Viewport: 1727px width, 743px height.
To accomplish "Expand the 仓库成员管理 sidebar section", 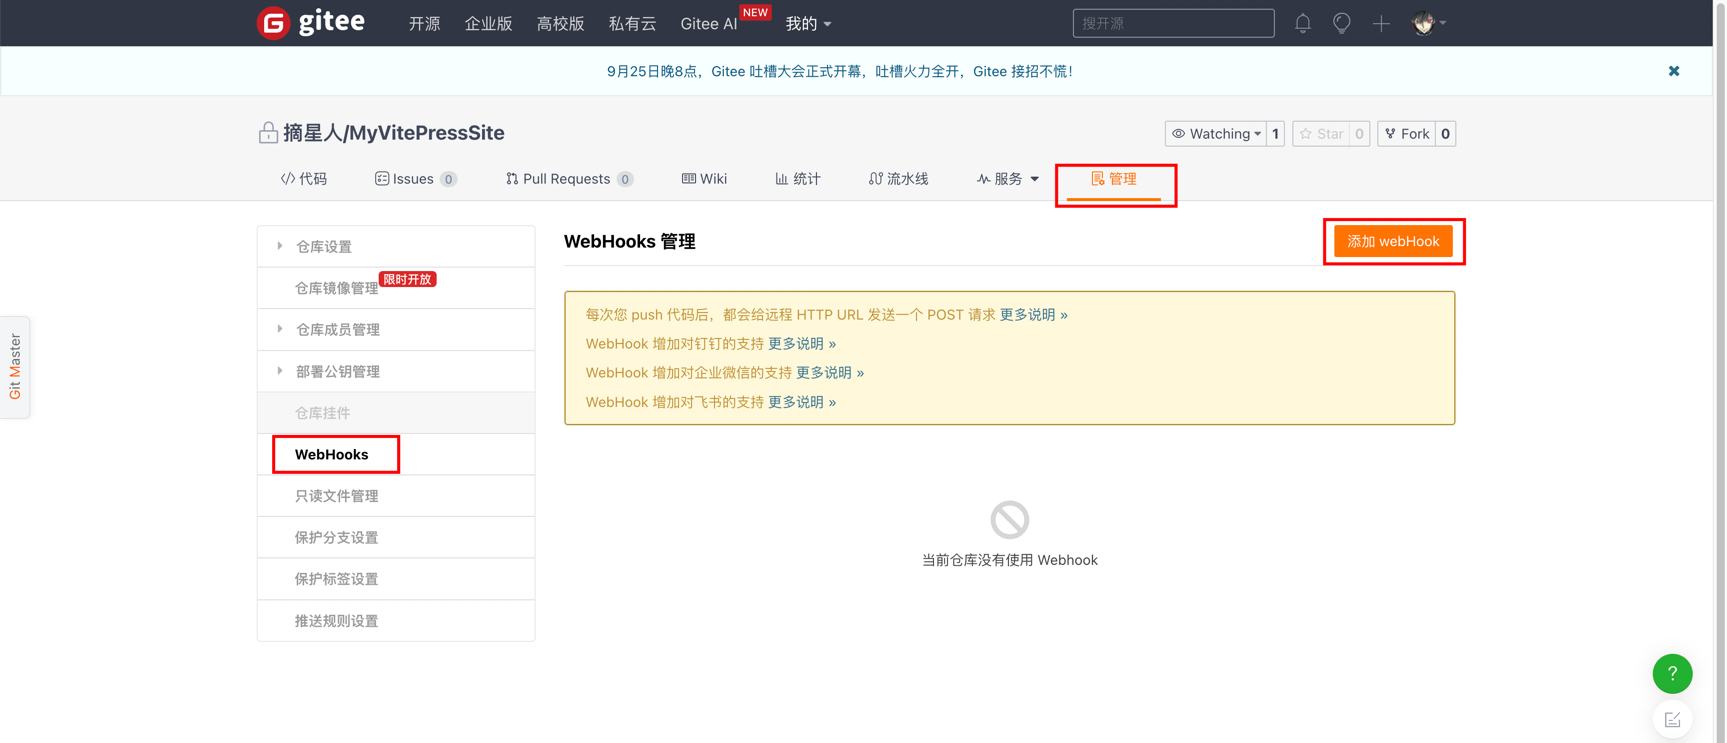I will point(337,329).
